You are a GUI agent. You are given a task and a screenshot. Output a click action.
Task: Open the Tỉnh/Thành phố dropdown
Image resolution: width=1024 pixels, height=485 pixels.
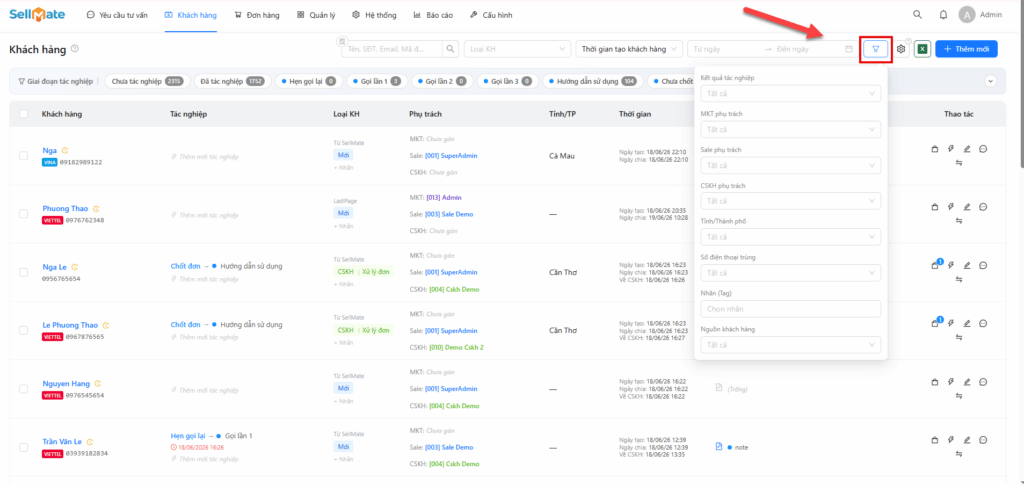pos(790,237)
